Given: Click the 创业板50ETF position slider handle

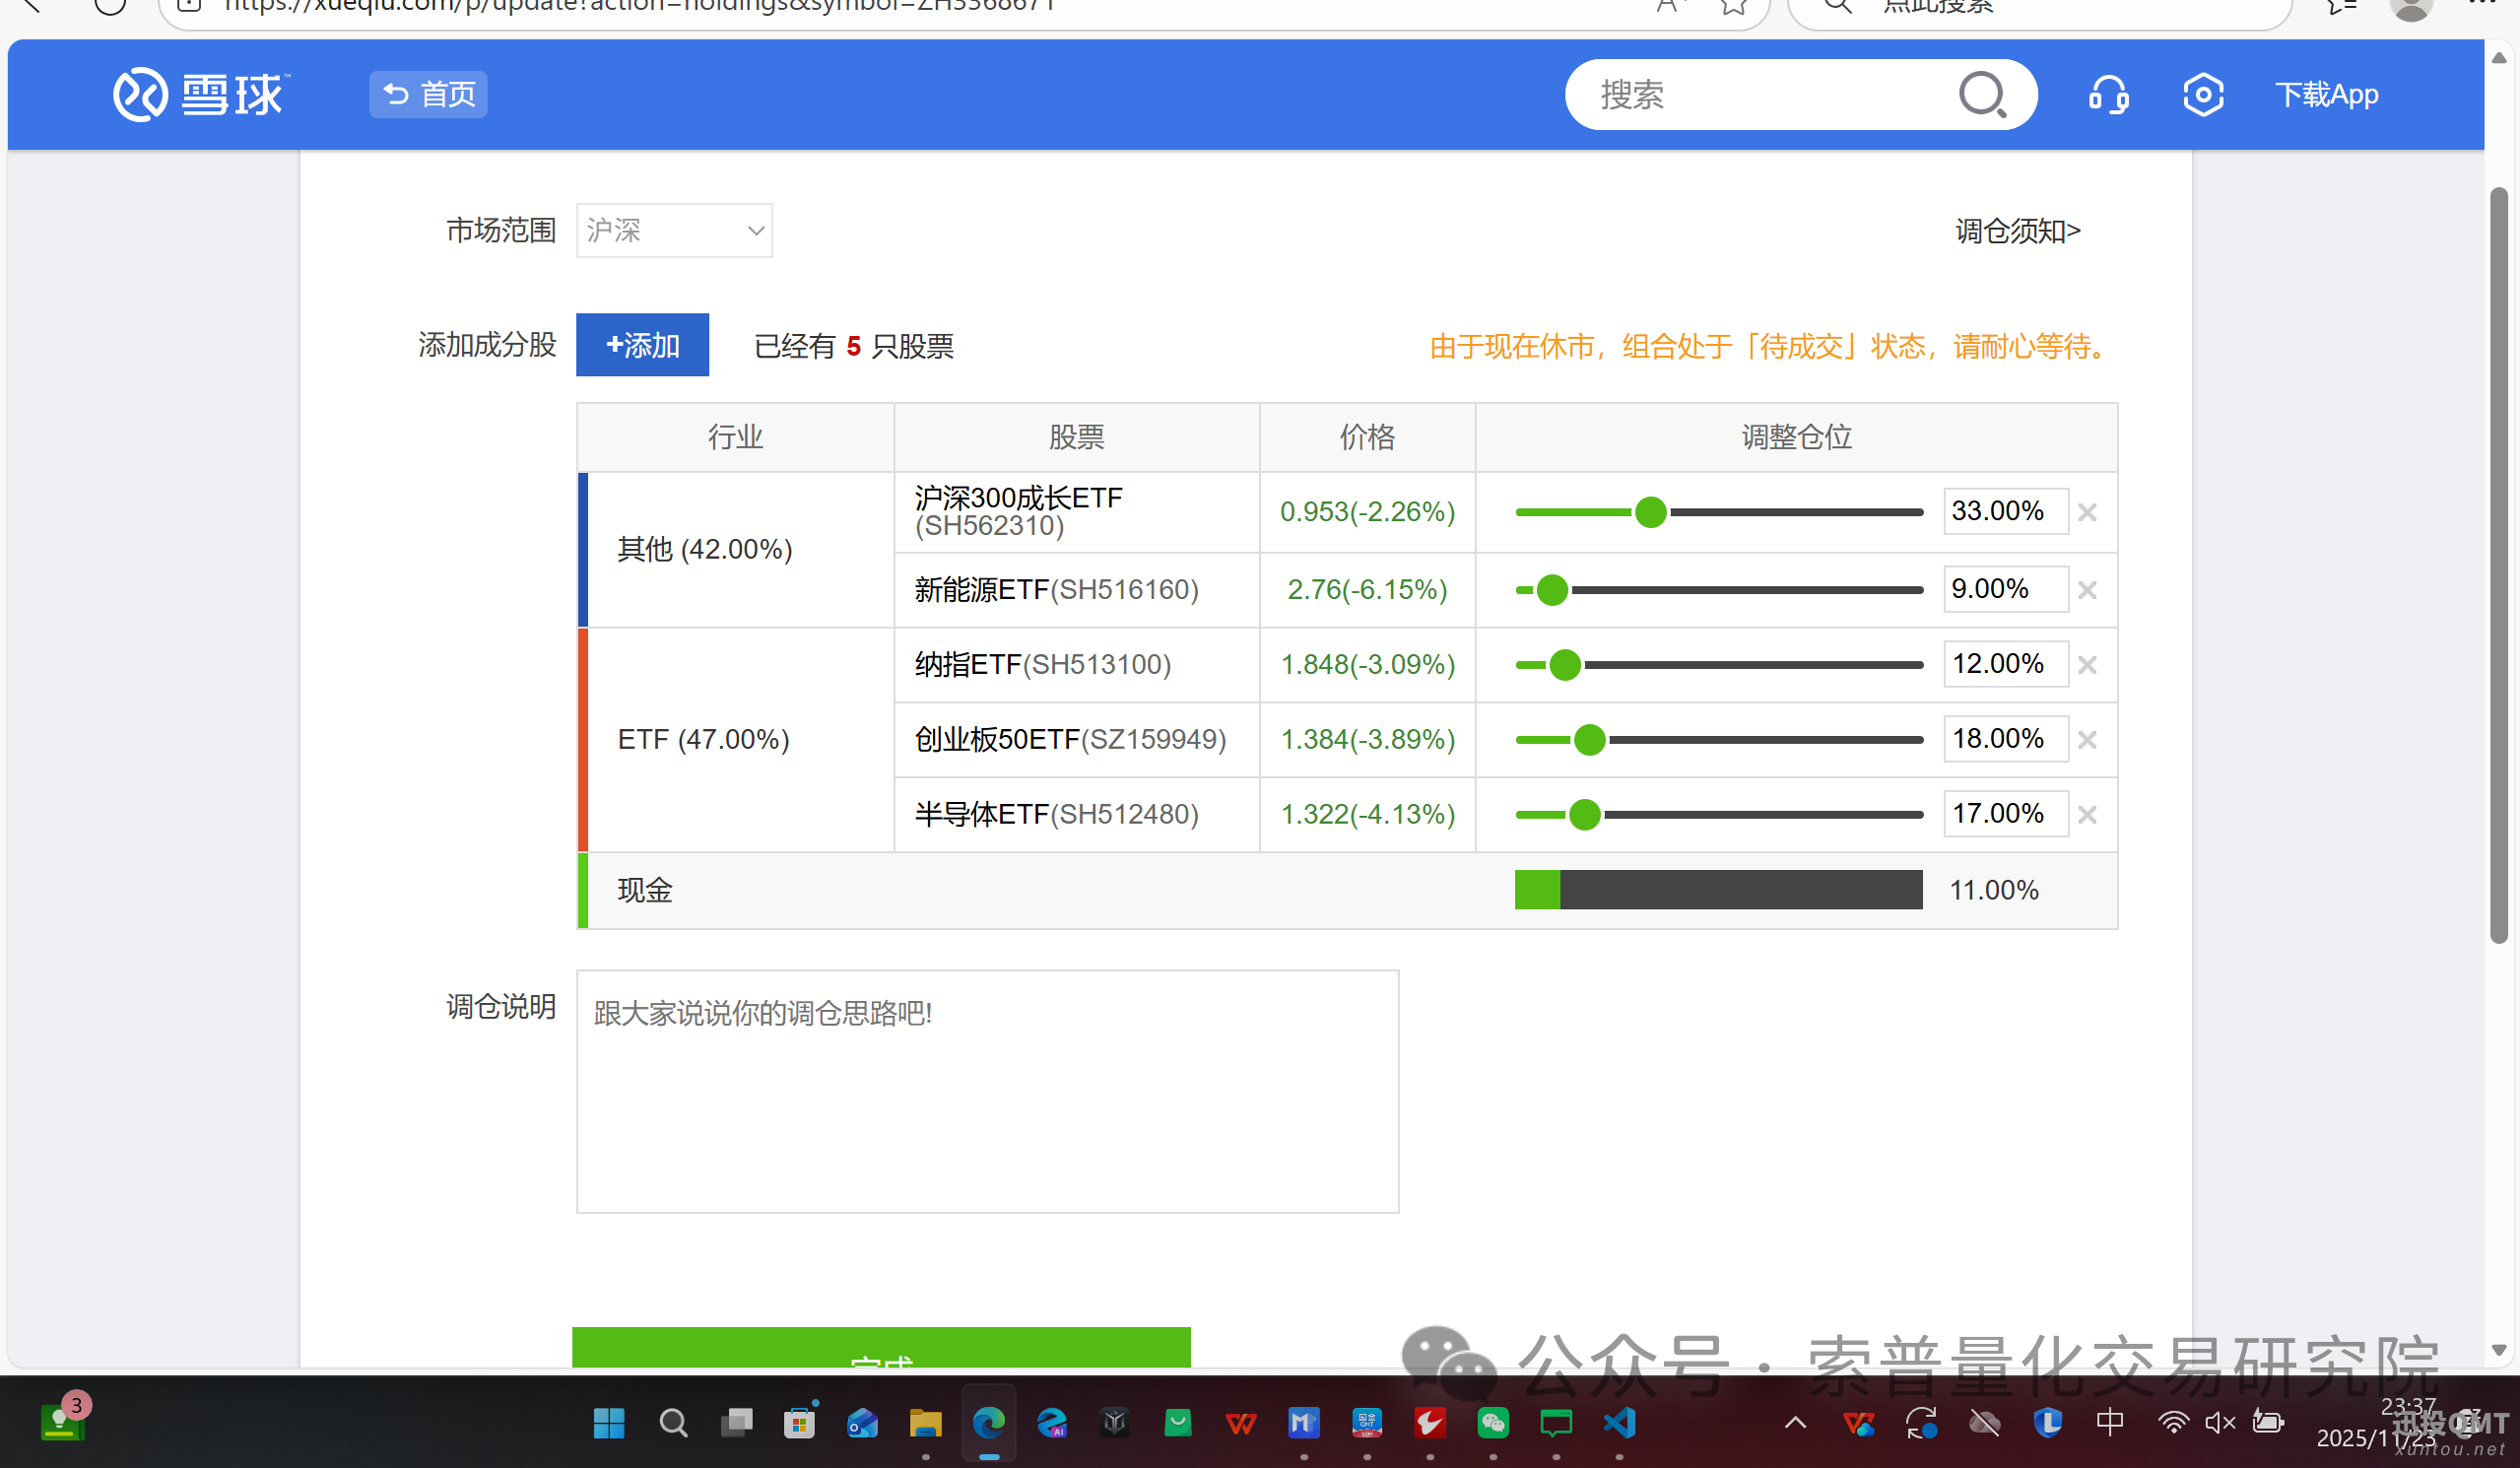Looking at the screenshot, I should [x=1589, y=740].
